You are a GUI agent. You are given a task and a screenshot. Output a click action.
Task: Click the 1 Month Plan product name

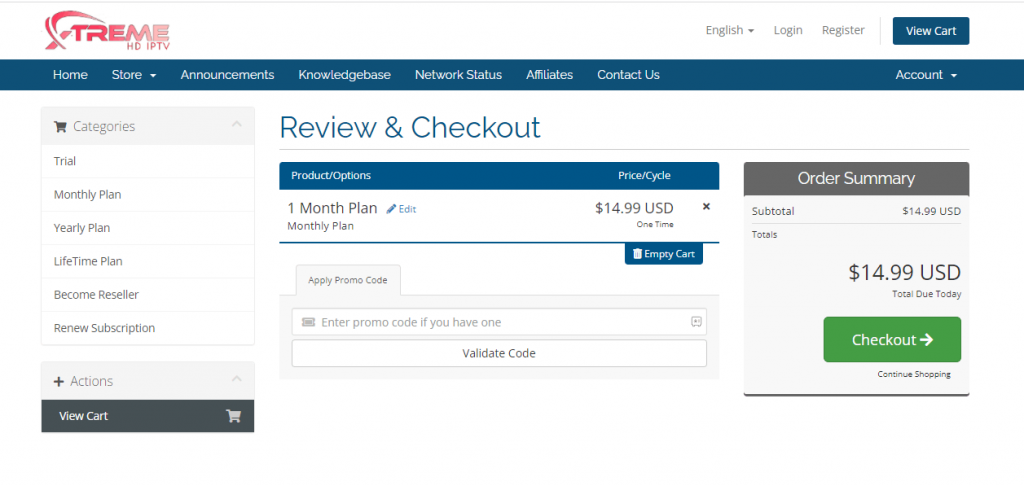click(332, 208)
